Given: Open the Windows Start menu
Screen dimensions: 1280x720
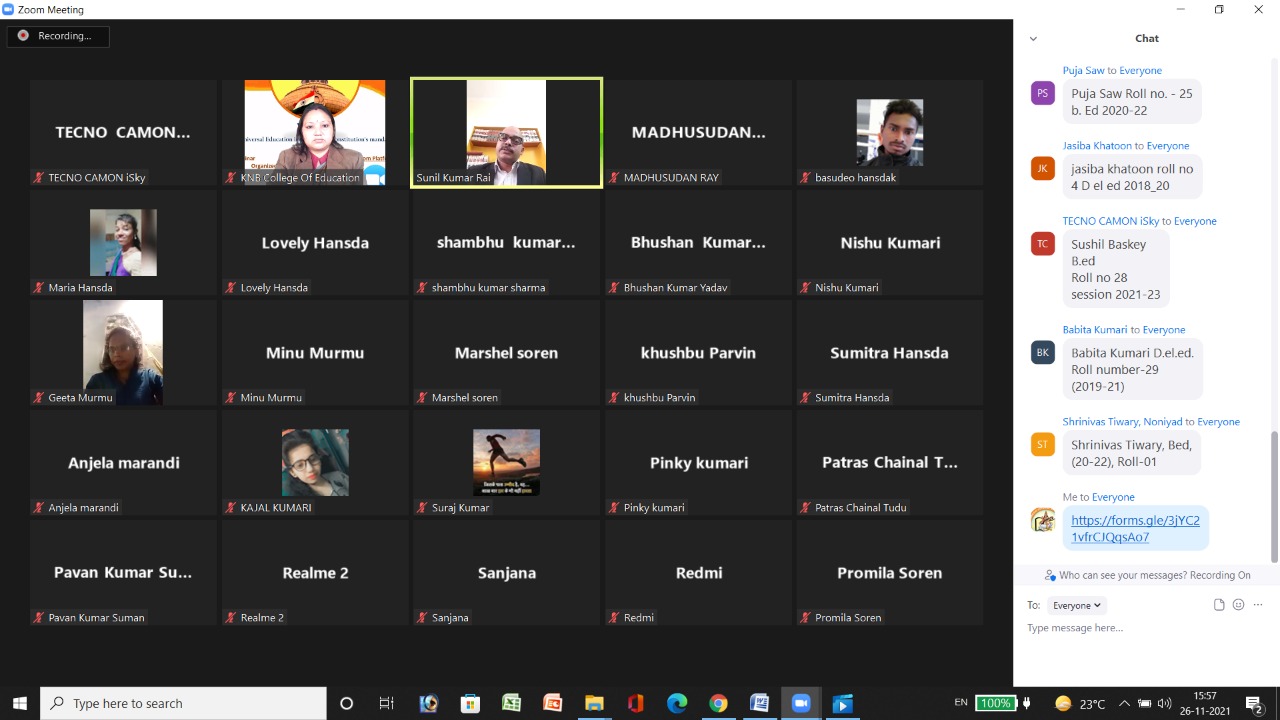Looking at the screenshot, I should [x=19, y=703].
